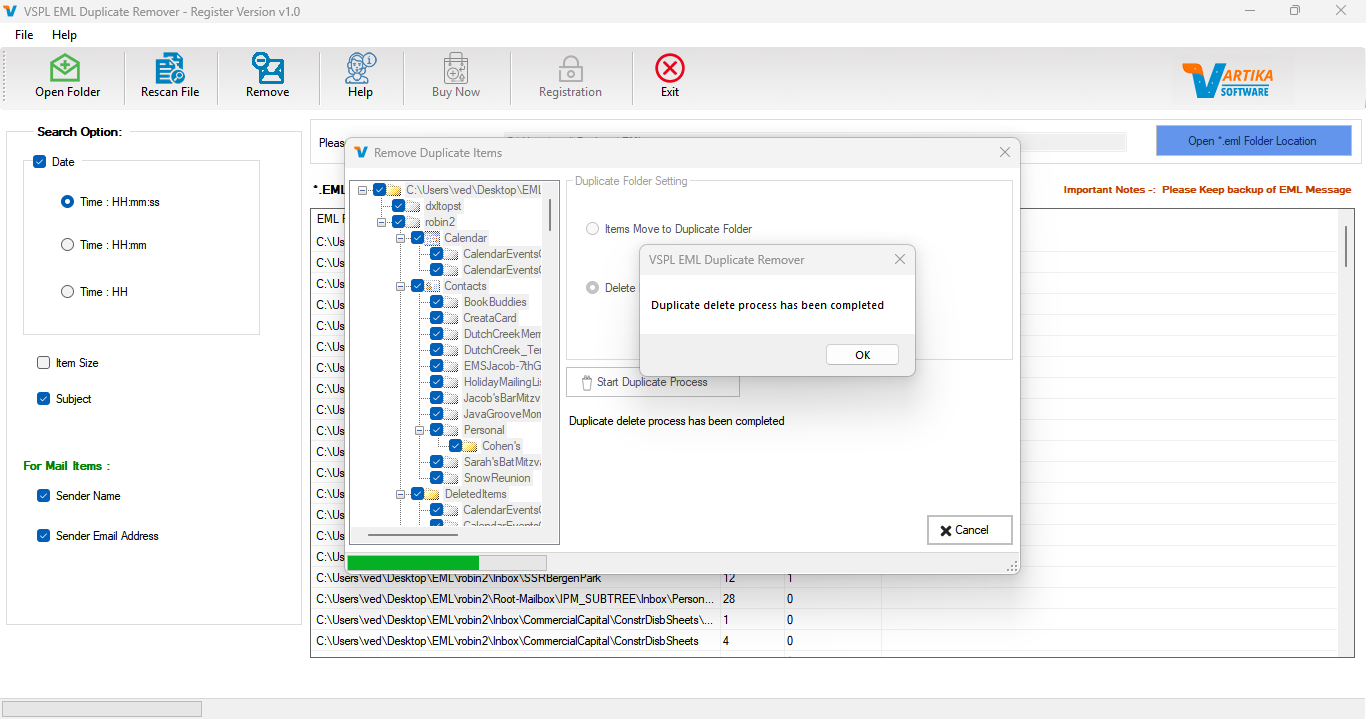The image size is (1366, 720).
Task: Click the folder tree vertical scrollbar
Action: (x=550, y=213)
